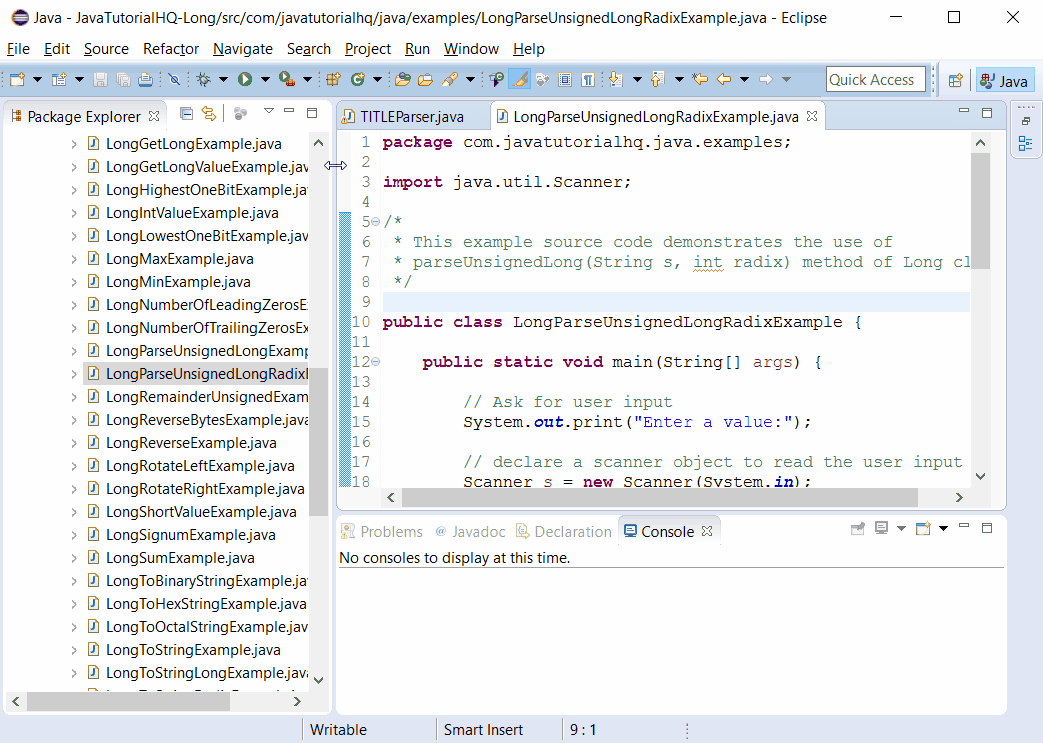Viewport: 1043px width, 743px height.
Task: Collapse main method fold at line 12
Action: [375, 361]
